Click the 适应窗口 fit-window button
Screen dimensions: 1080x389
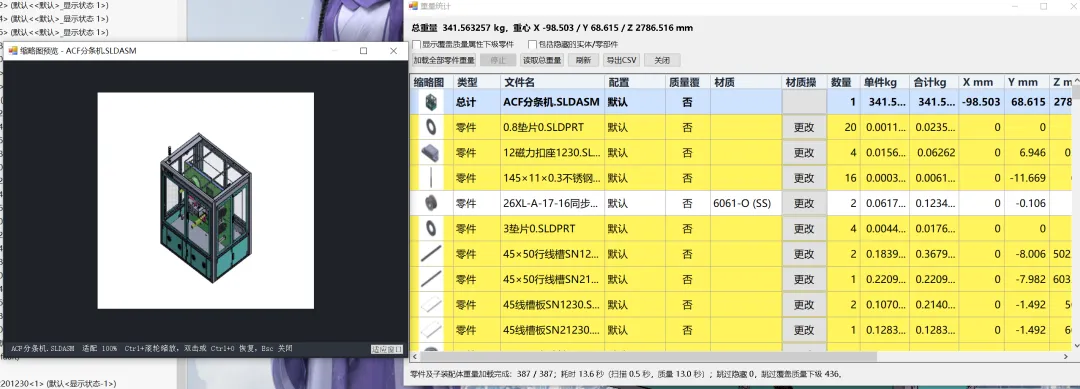pyautogui.click(x=386, y=349)
